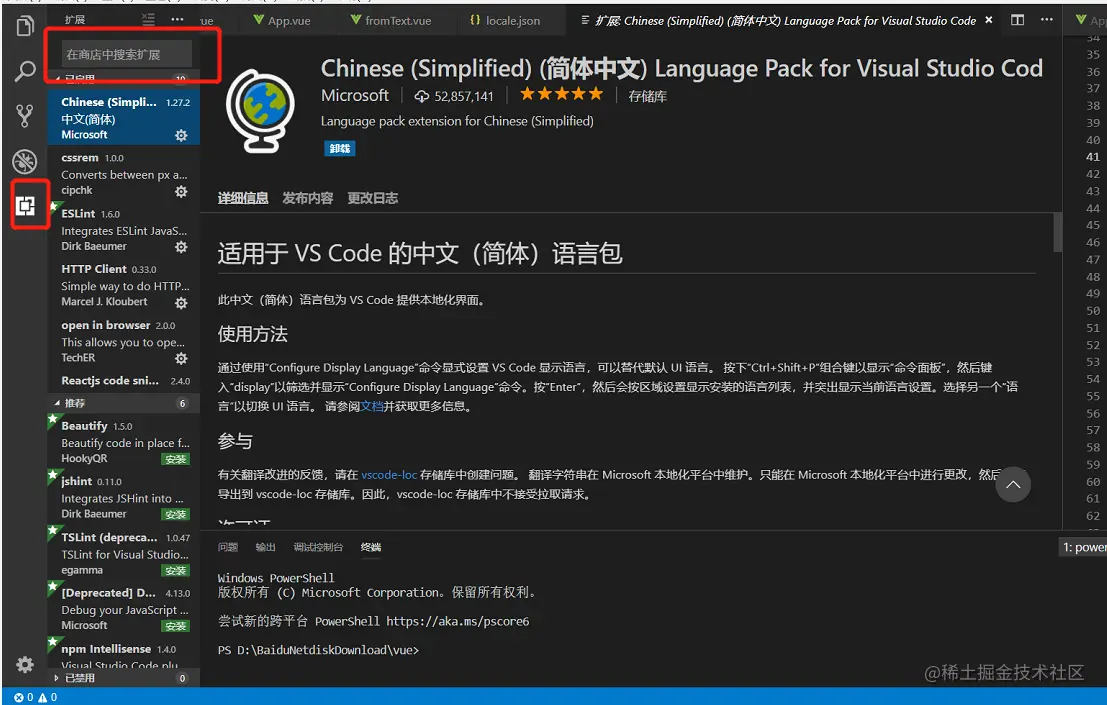Install the Deprecated Debugger extension
The image size is (1107, 705).
click(175, 626)
